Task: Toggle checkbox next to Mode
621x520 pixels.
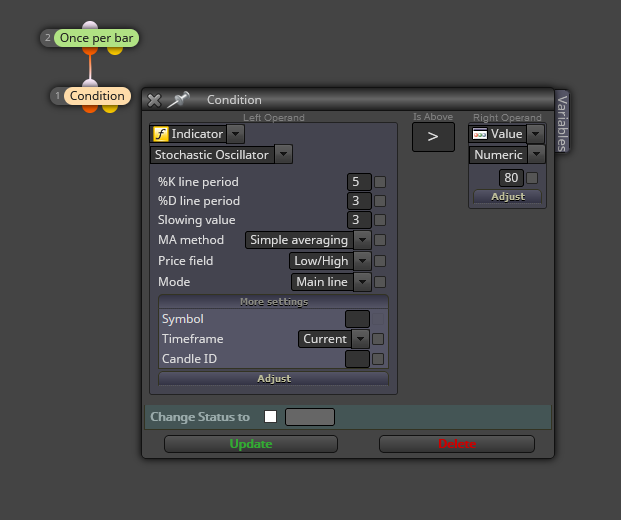Action: click(x=380, y=282)
